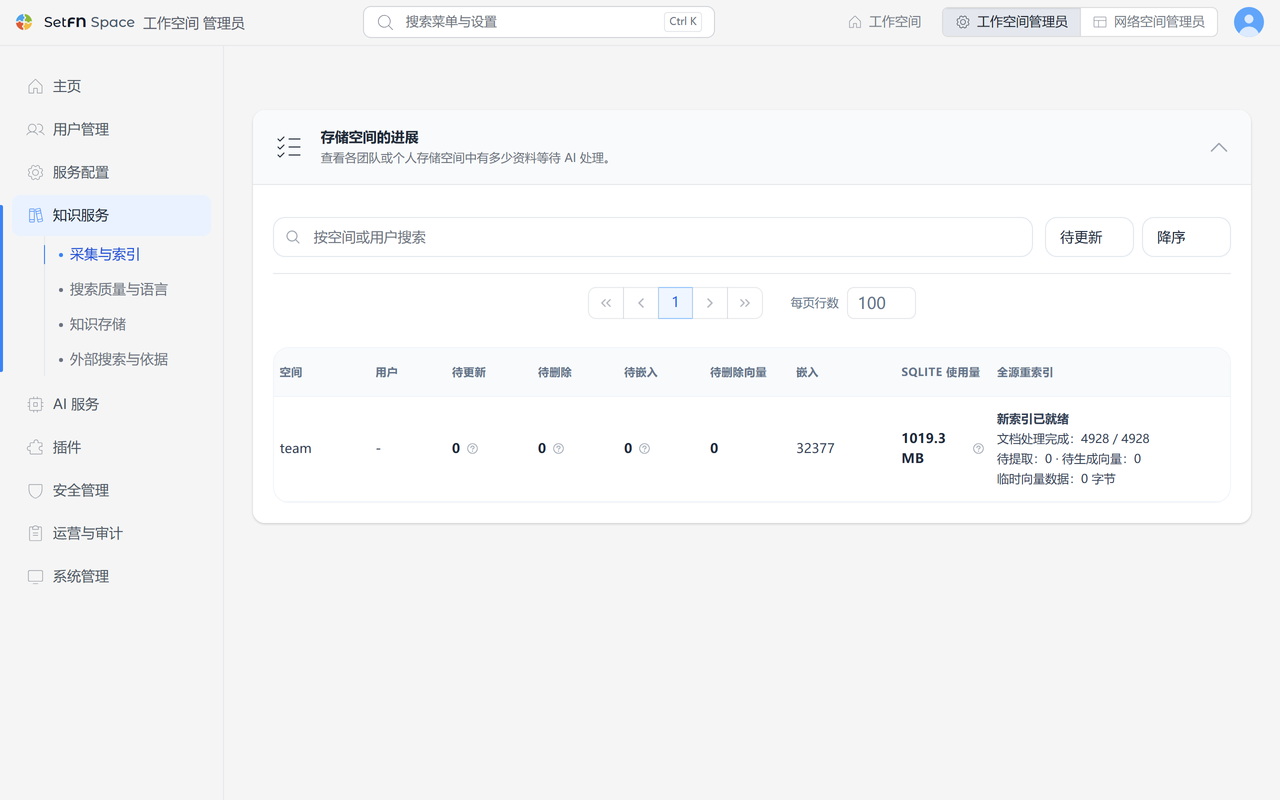Click the 新索引已就绪 status text
This screenshot has width=1280, height=800.
1033,419
